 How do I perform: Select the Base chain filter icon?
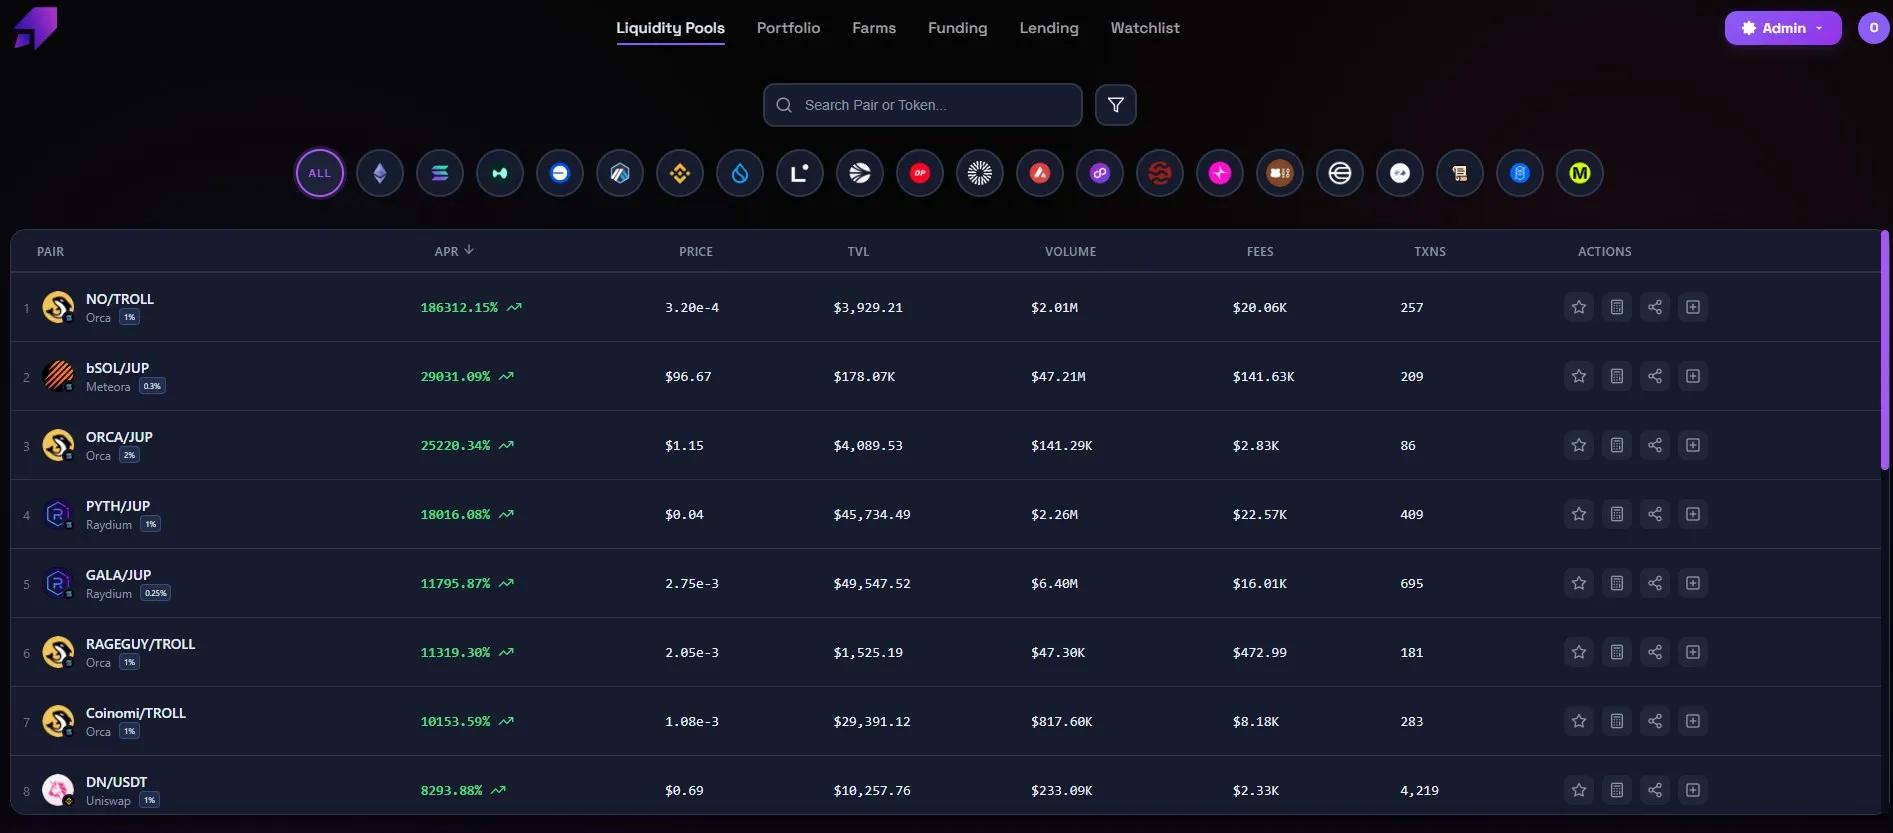coord(560,173)
